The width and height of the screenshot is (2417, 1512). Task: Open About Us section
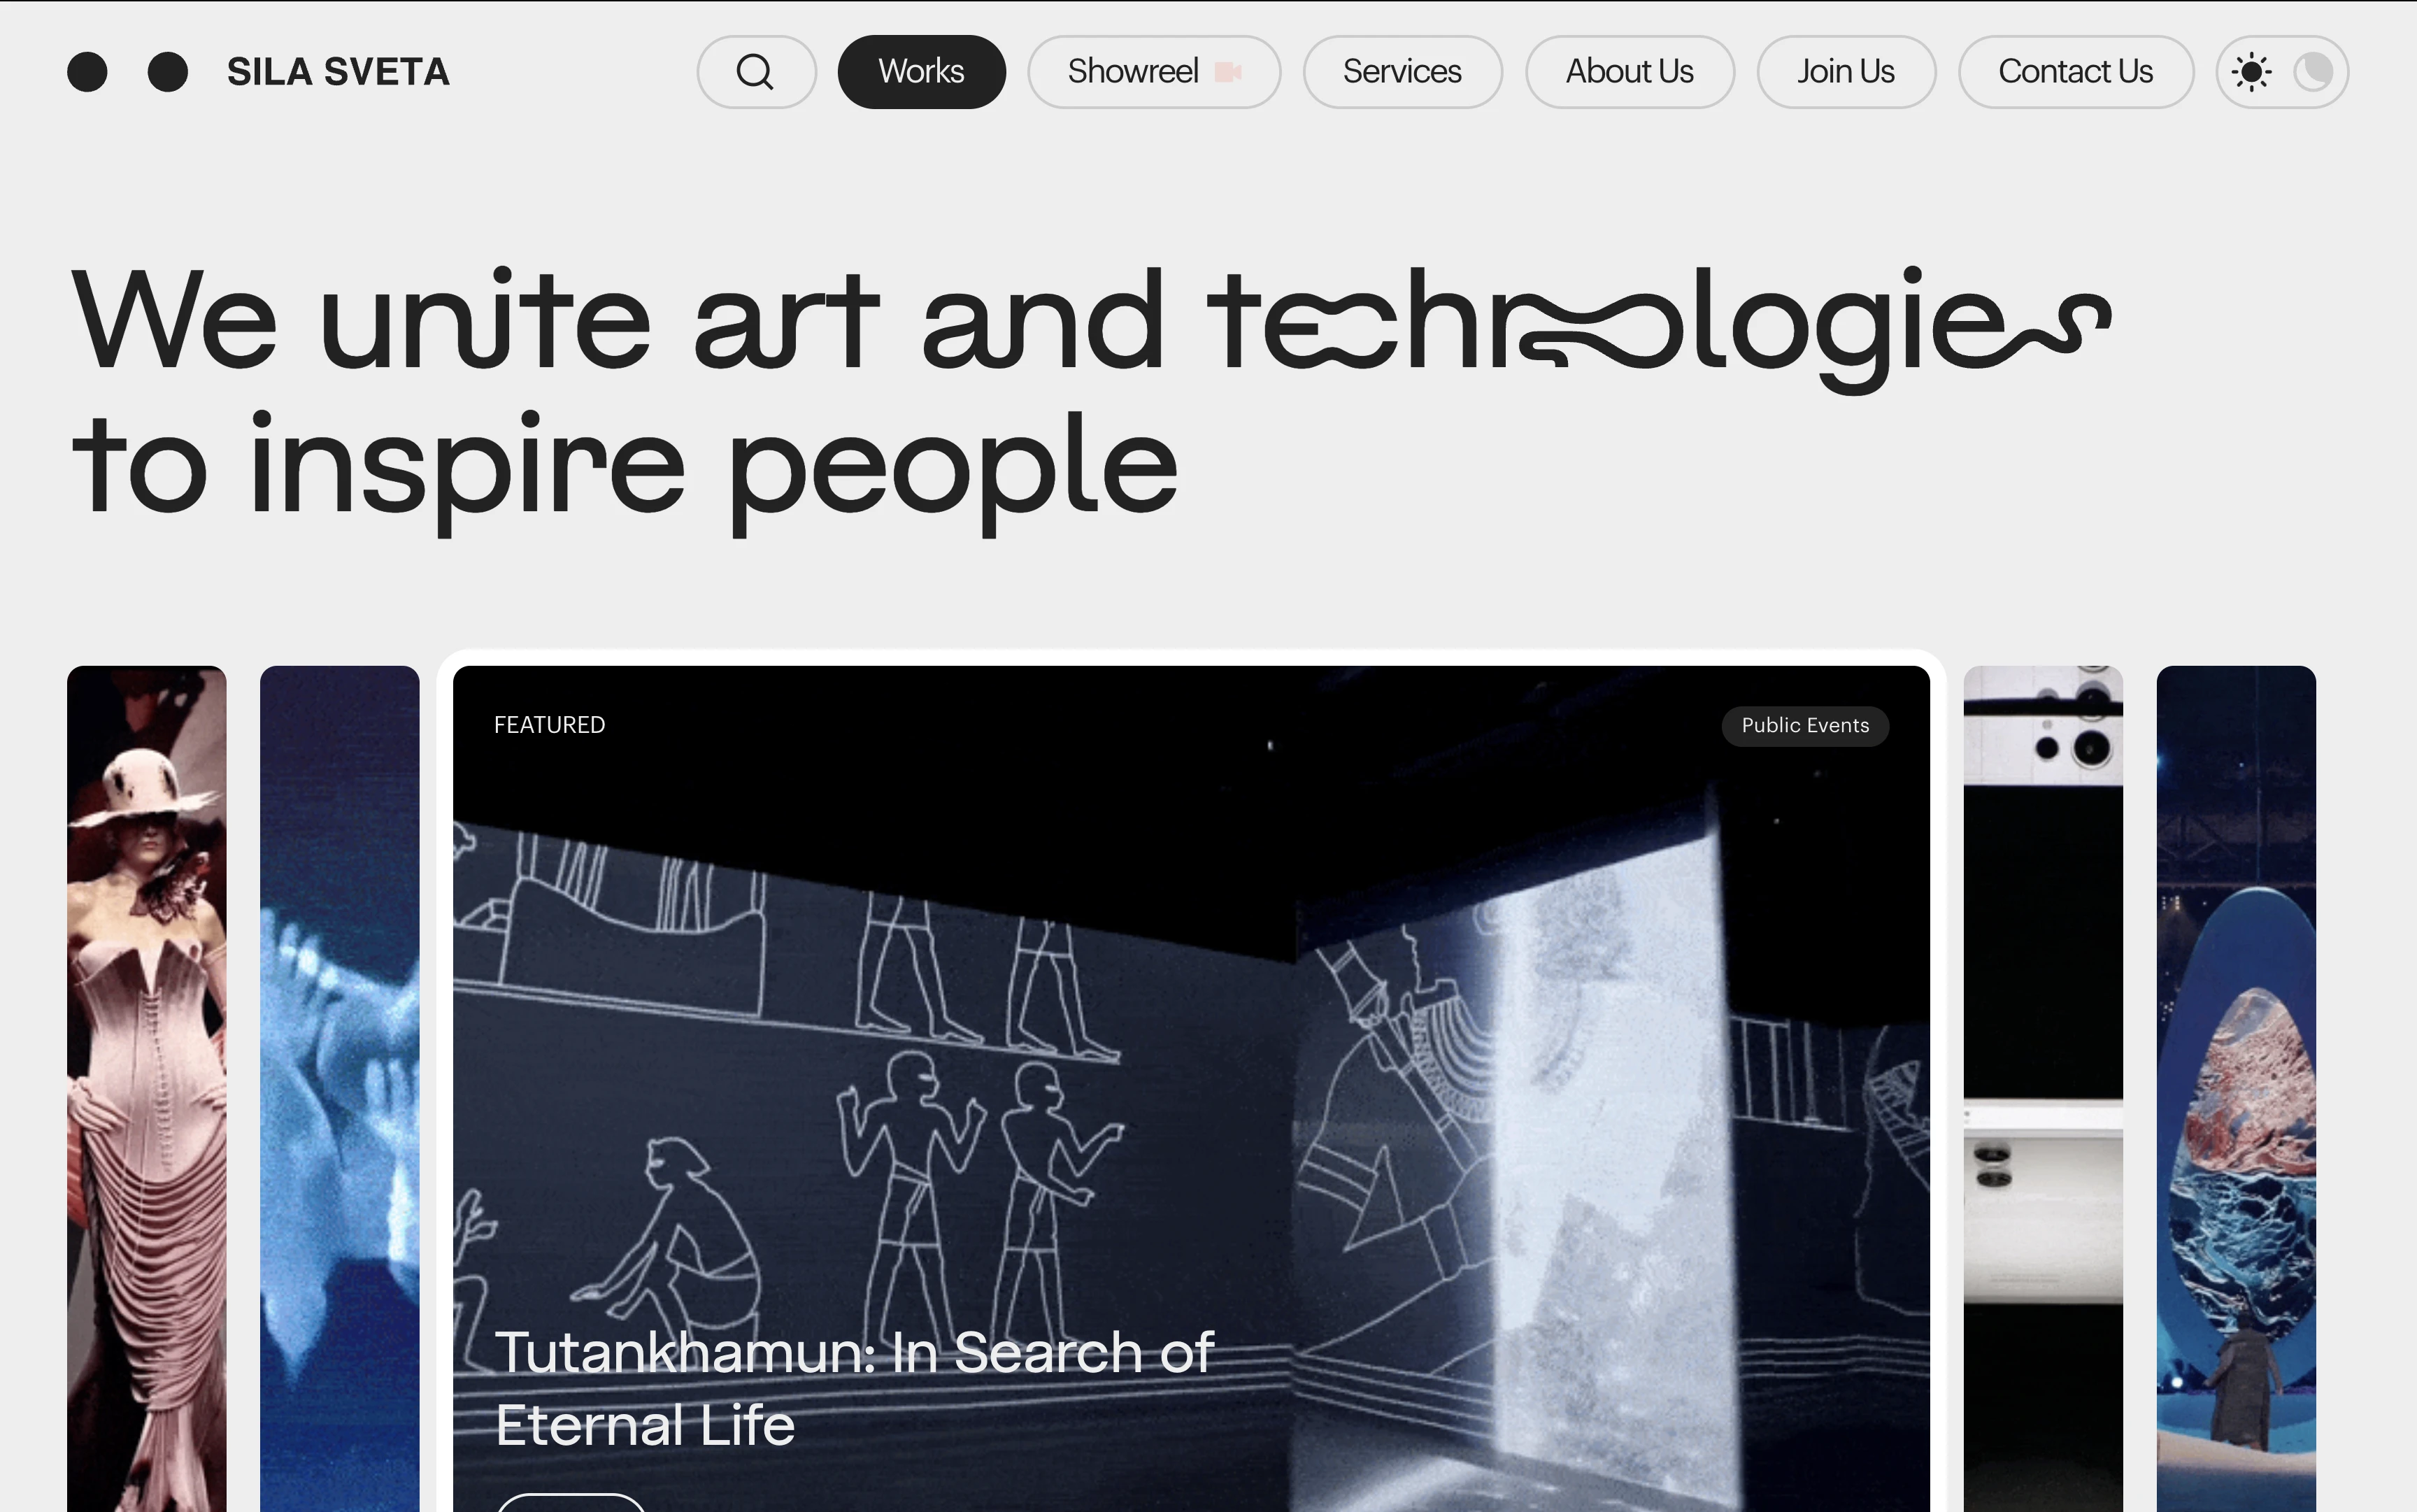1629,72
